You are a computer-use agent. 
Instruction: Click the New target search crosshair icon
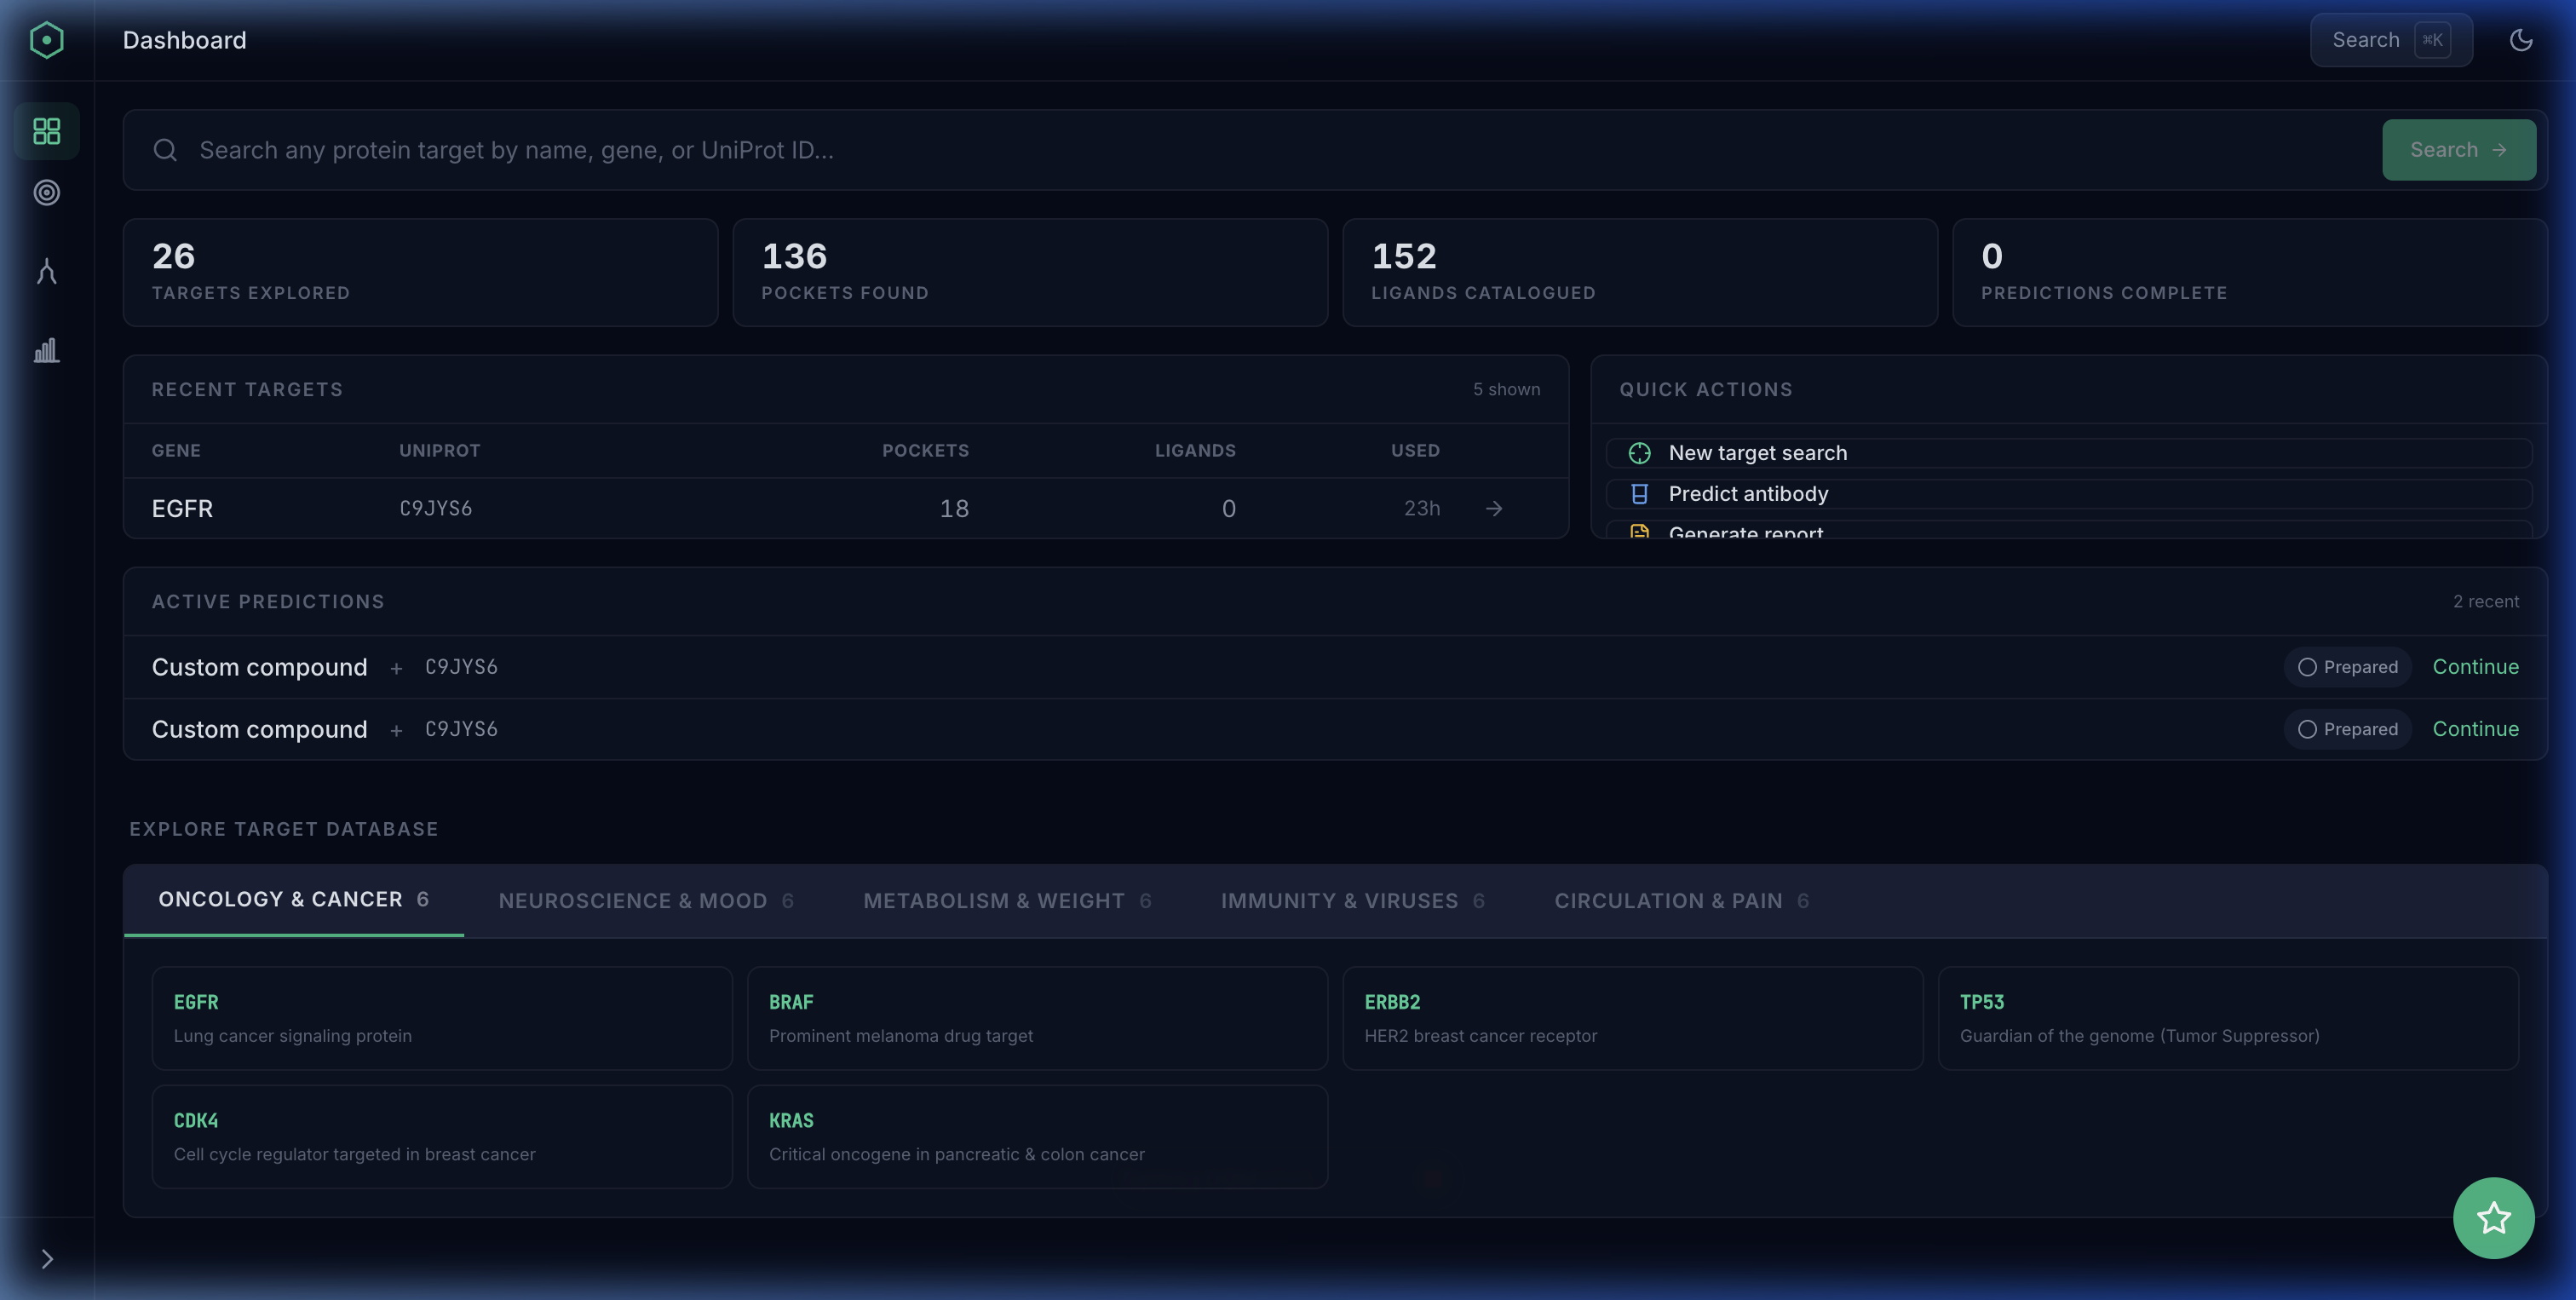click(x=1639, y=453)
